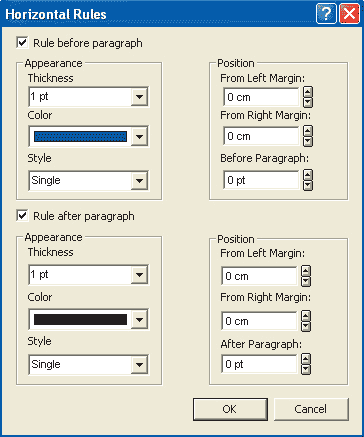364x437 pixels.
Task: Pick the blue color swatch for top rule
Action: click(x=80, y=136)
